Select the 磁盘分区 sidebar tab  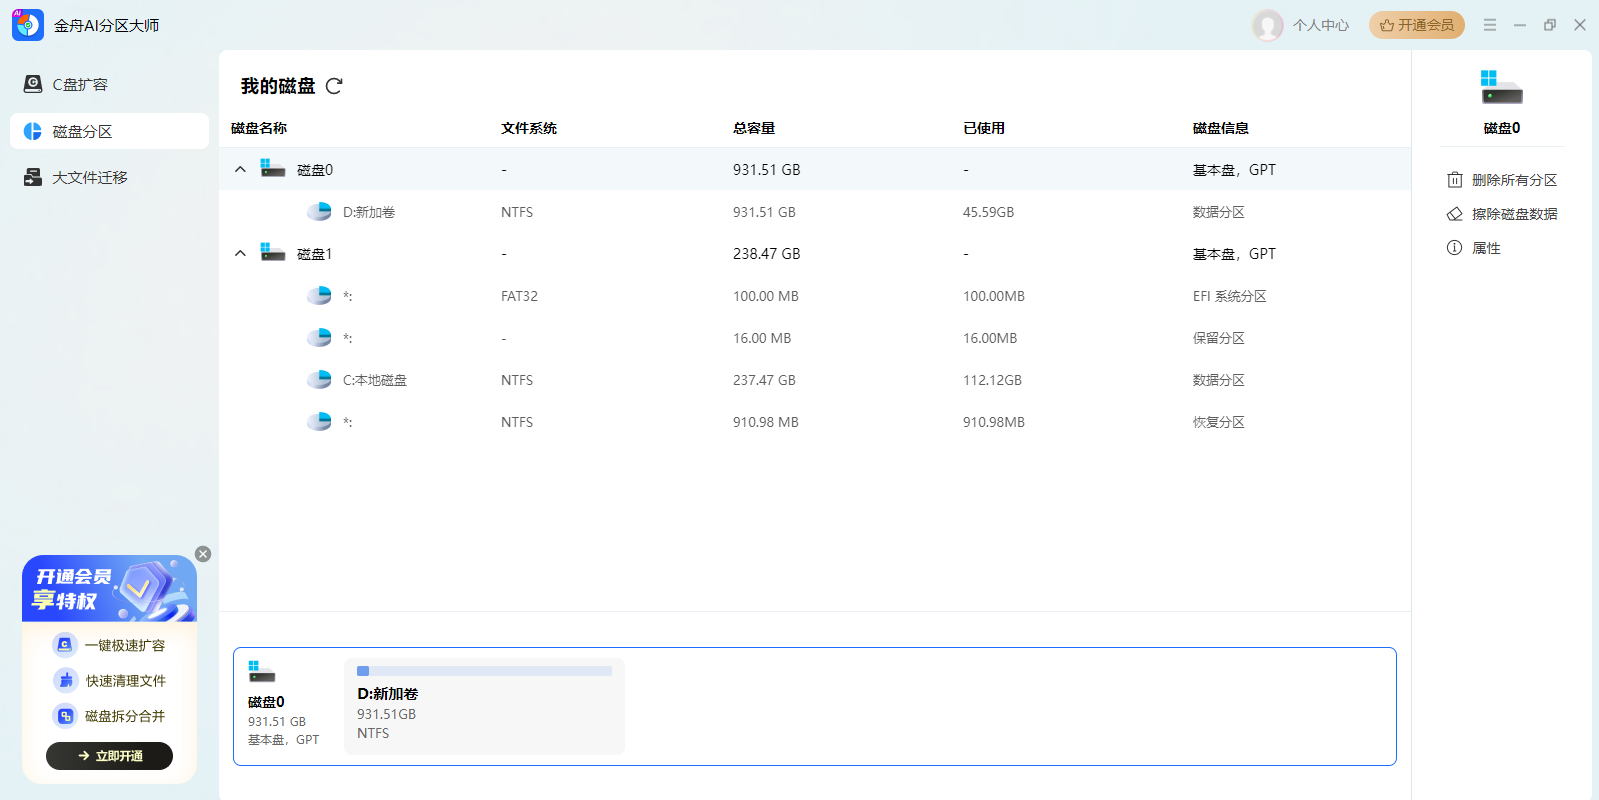[82, 131]
